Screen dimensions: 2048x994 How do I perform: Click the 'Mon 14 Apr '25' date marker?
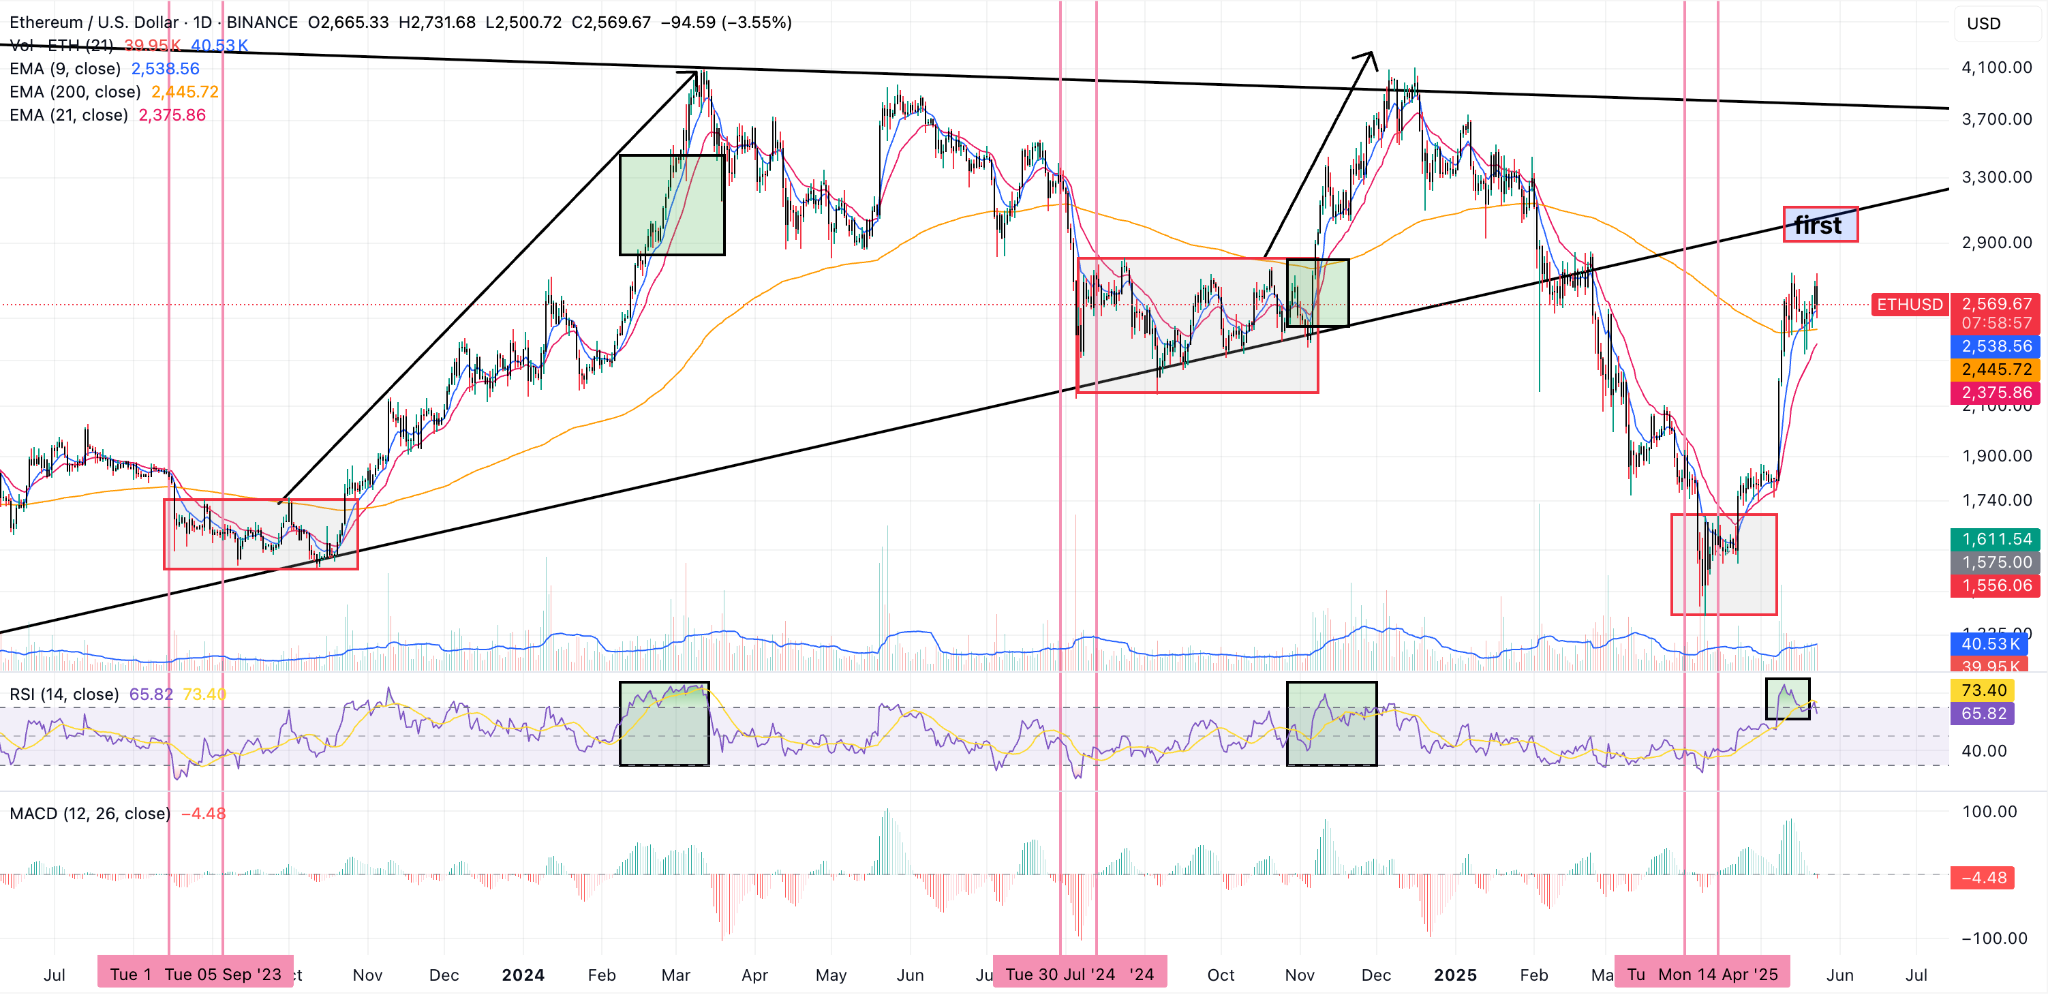pyautogui.click(x=1718, y=974)
